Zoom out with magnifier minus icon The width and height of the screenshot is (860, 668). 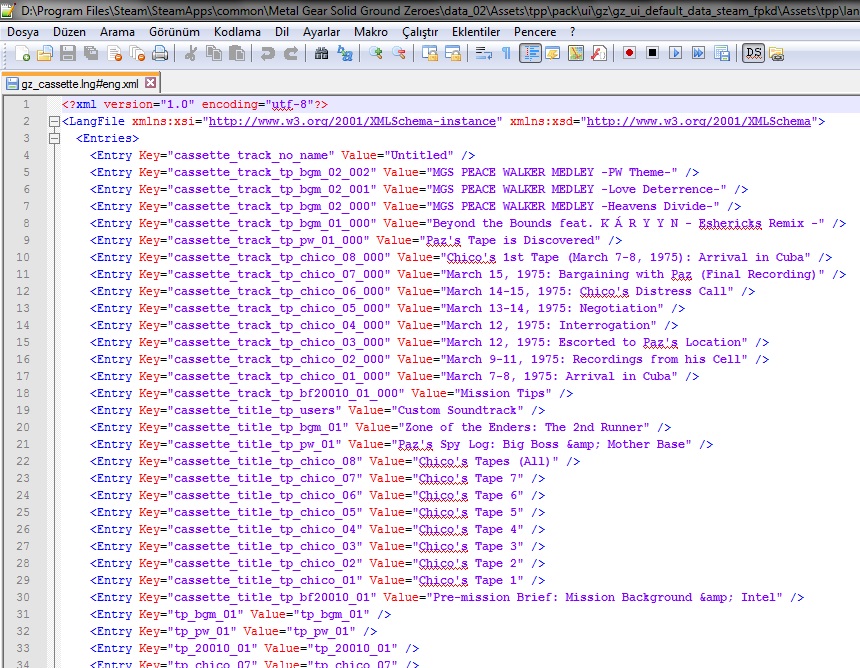click(399, 53)
